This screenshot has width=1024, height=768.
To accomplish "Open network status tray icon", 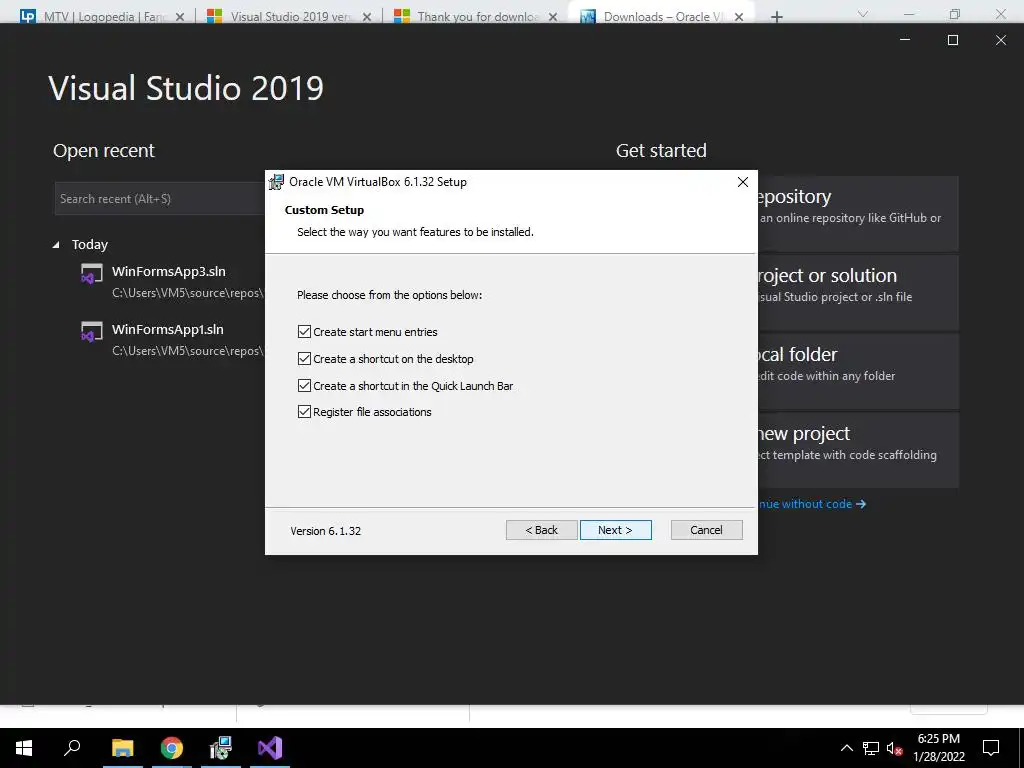I will 871,748.
